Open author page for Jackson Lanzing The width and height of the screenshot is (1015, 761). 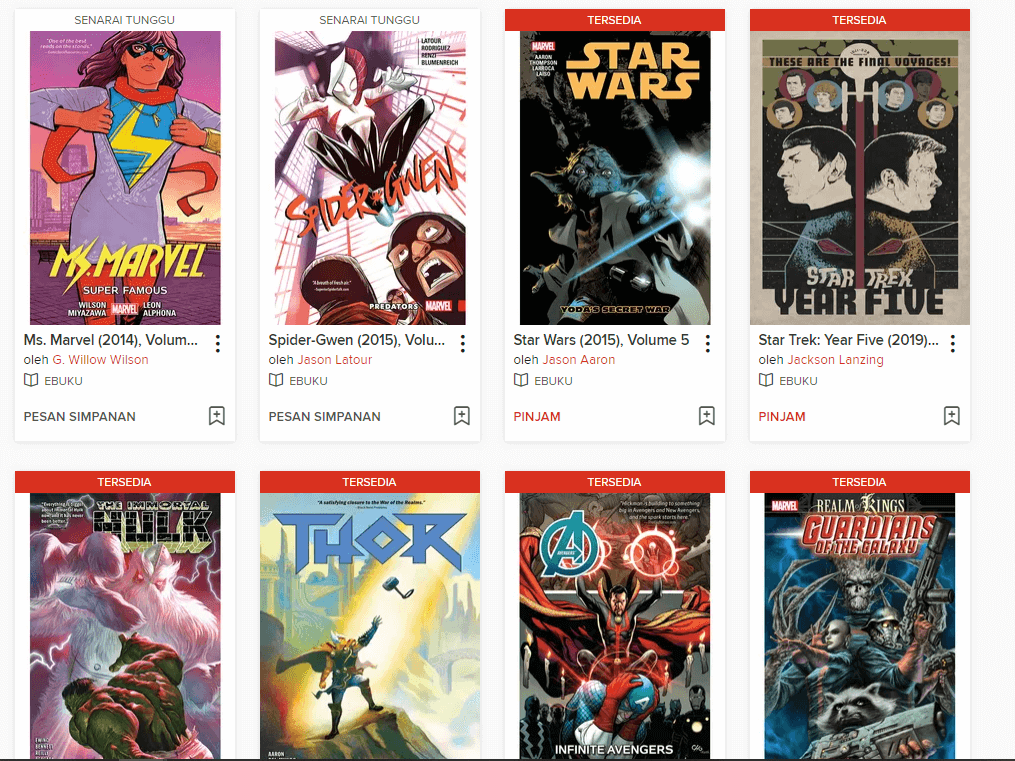(835, 360)
